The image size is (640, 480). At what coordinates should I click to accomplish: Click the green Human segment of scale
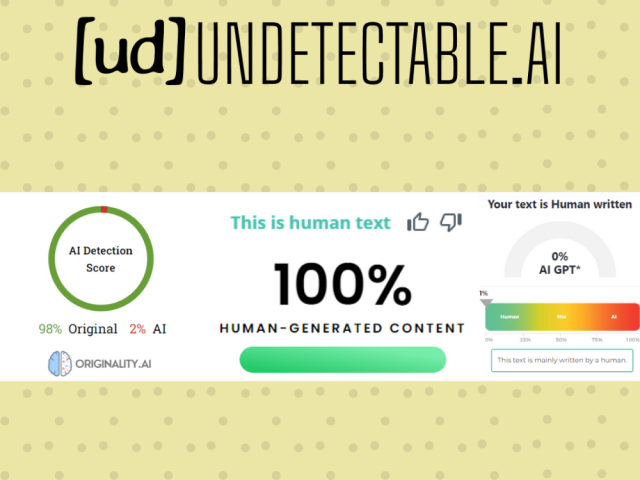(x=509, y=317)
